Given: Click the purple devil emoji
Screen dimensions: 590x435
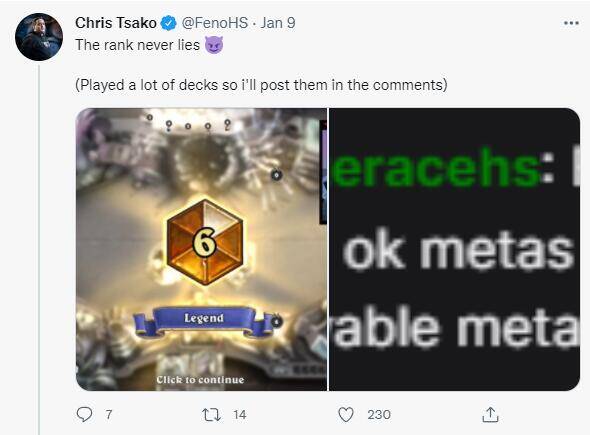Looking at the screenshot, I should 214,45.
